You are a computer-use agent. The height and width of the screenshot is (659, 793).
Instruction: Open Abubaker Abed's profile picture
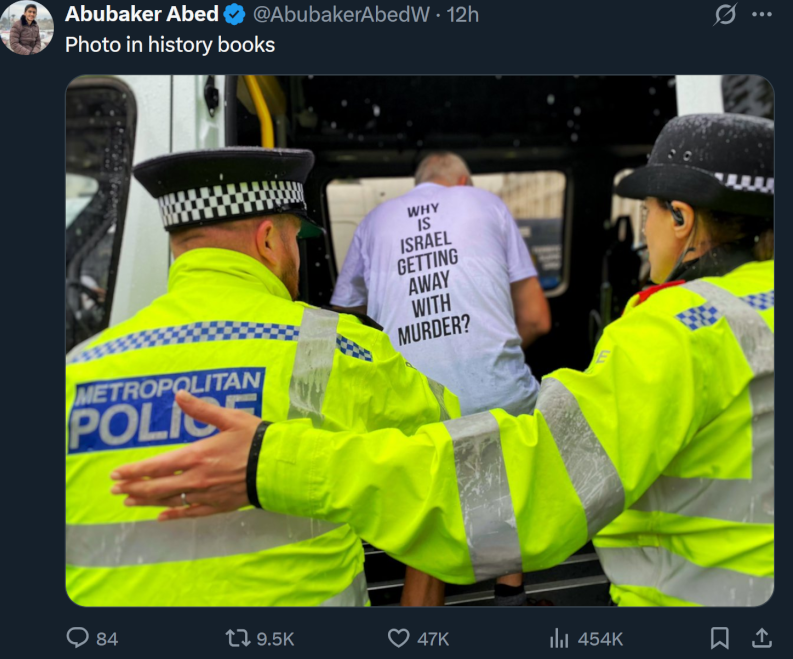[x=27, y=27]
